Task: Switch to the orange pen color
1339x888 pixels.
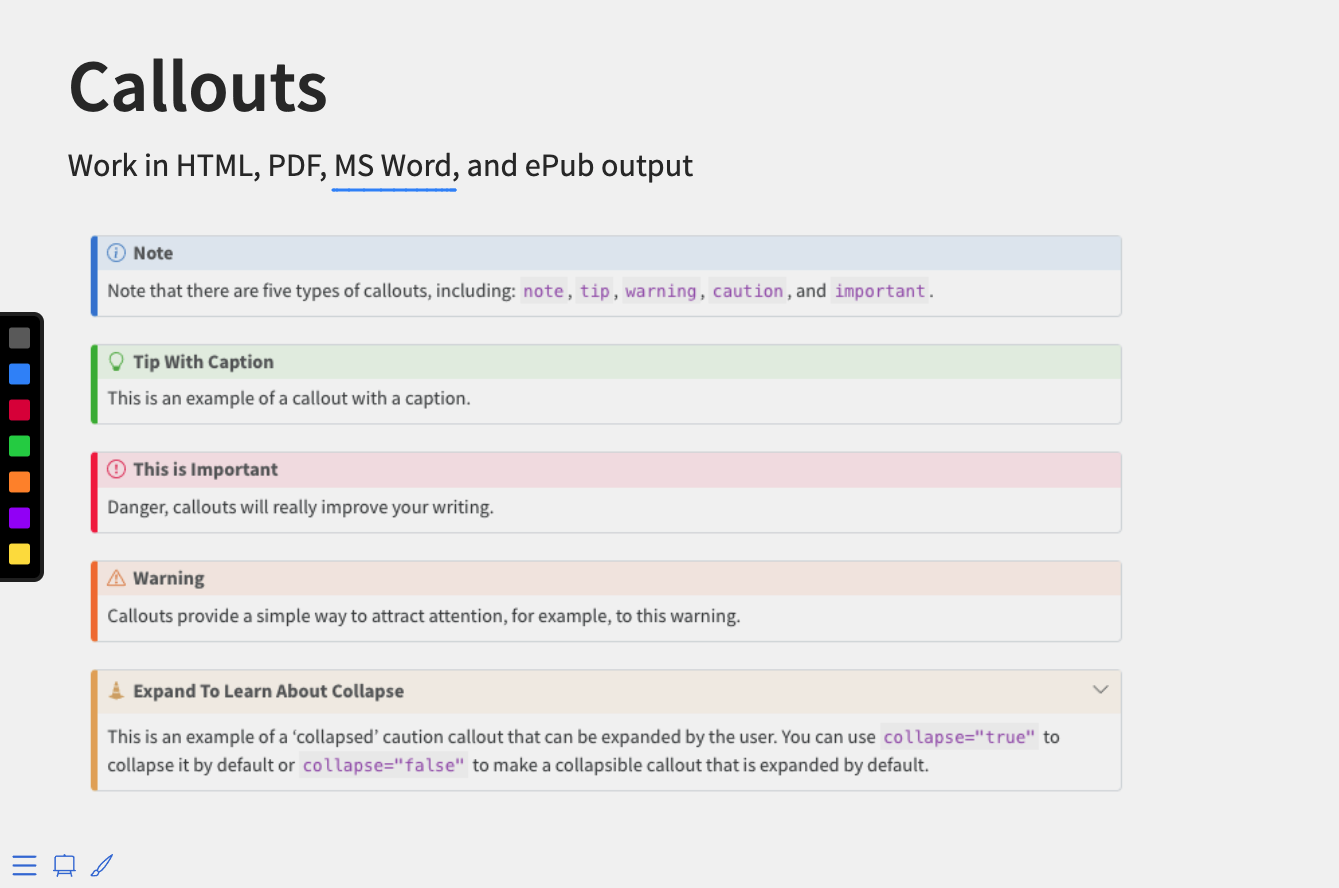Action: pyautogui.click(x=20, y=482)
